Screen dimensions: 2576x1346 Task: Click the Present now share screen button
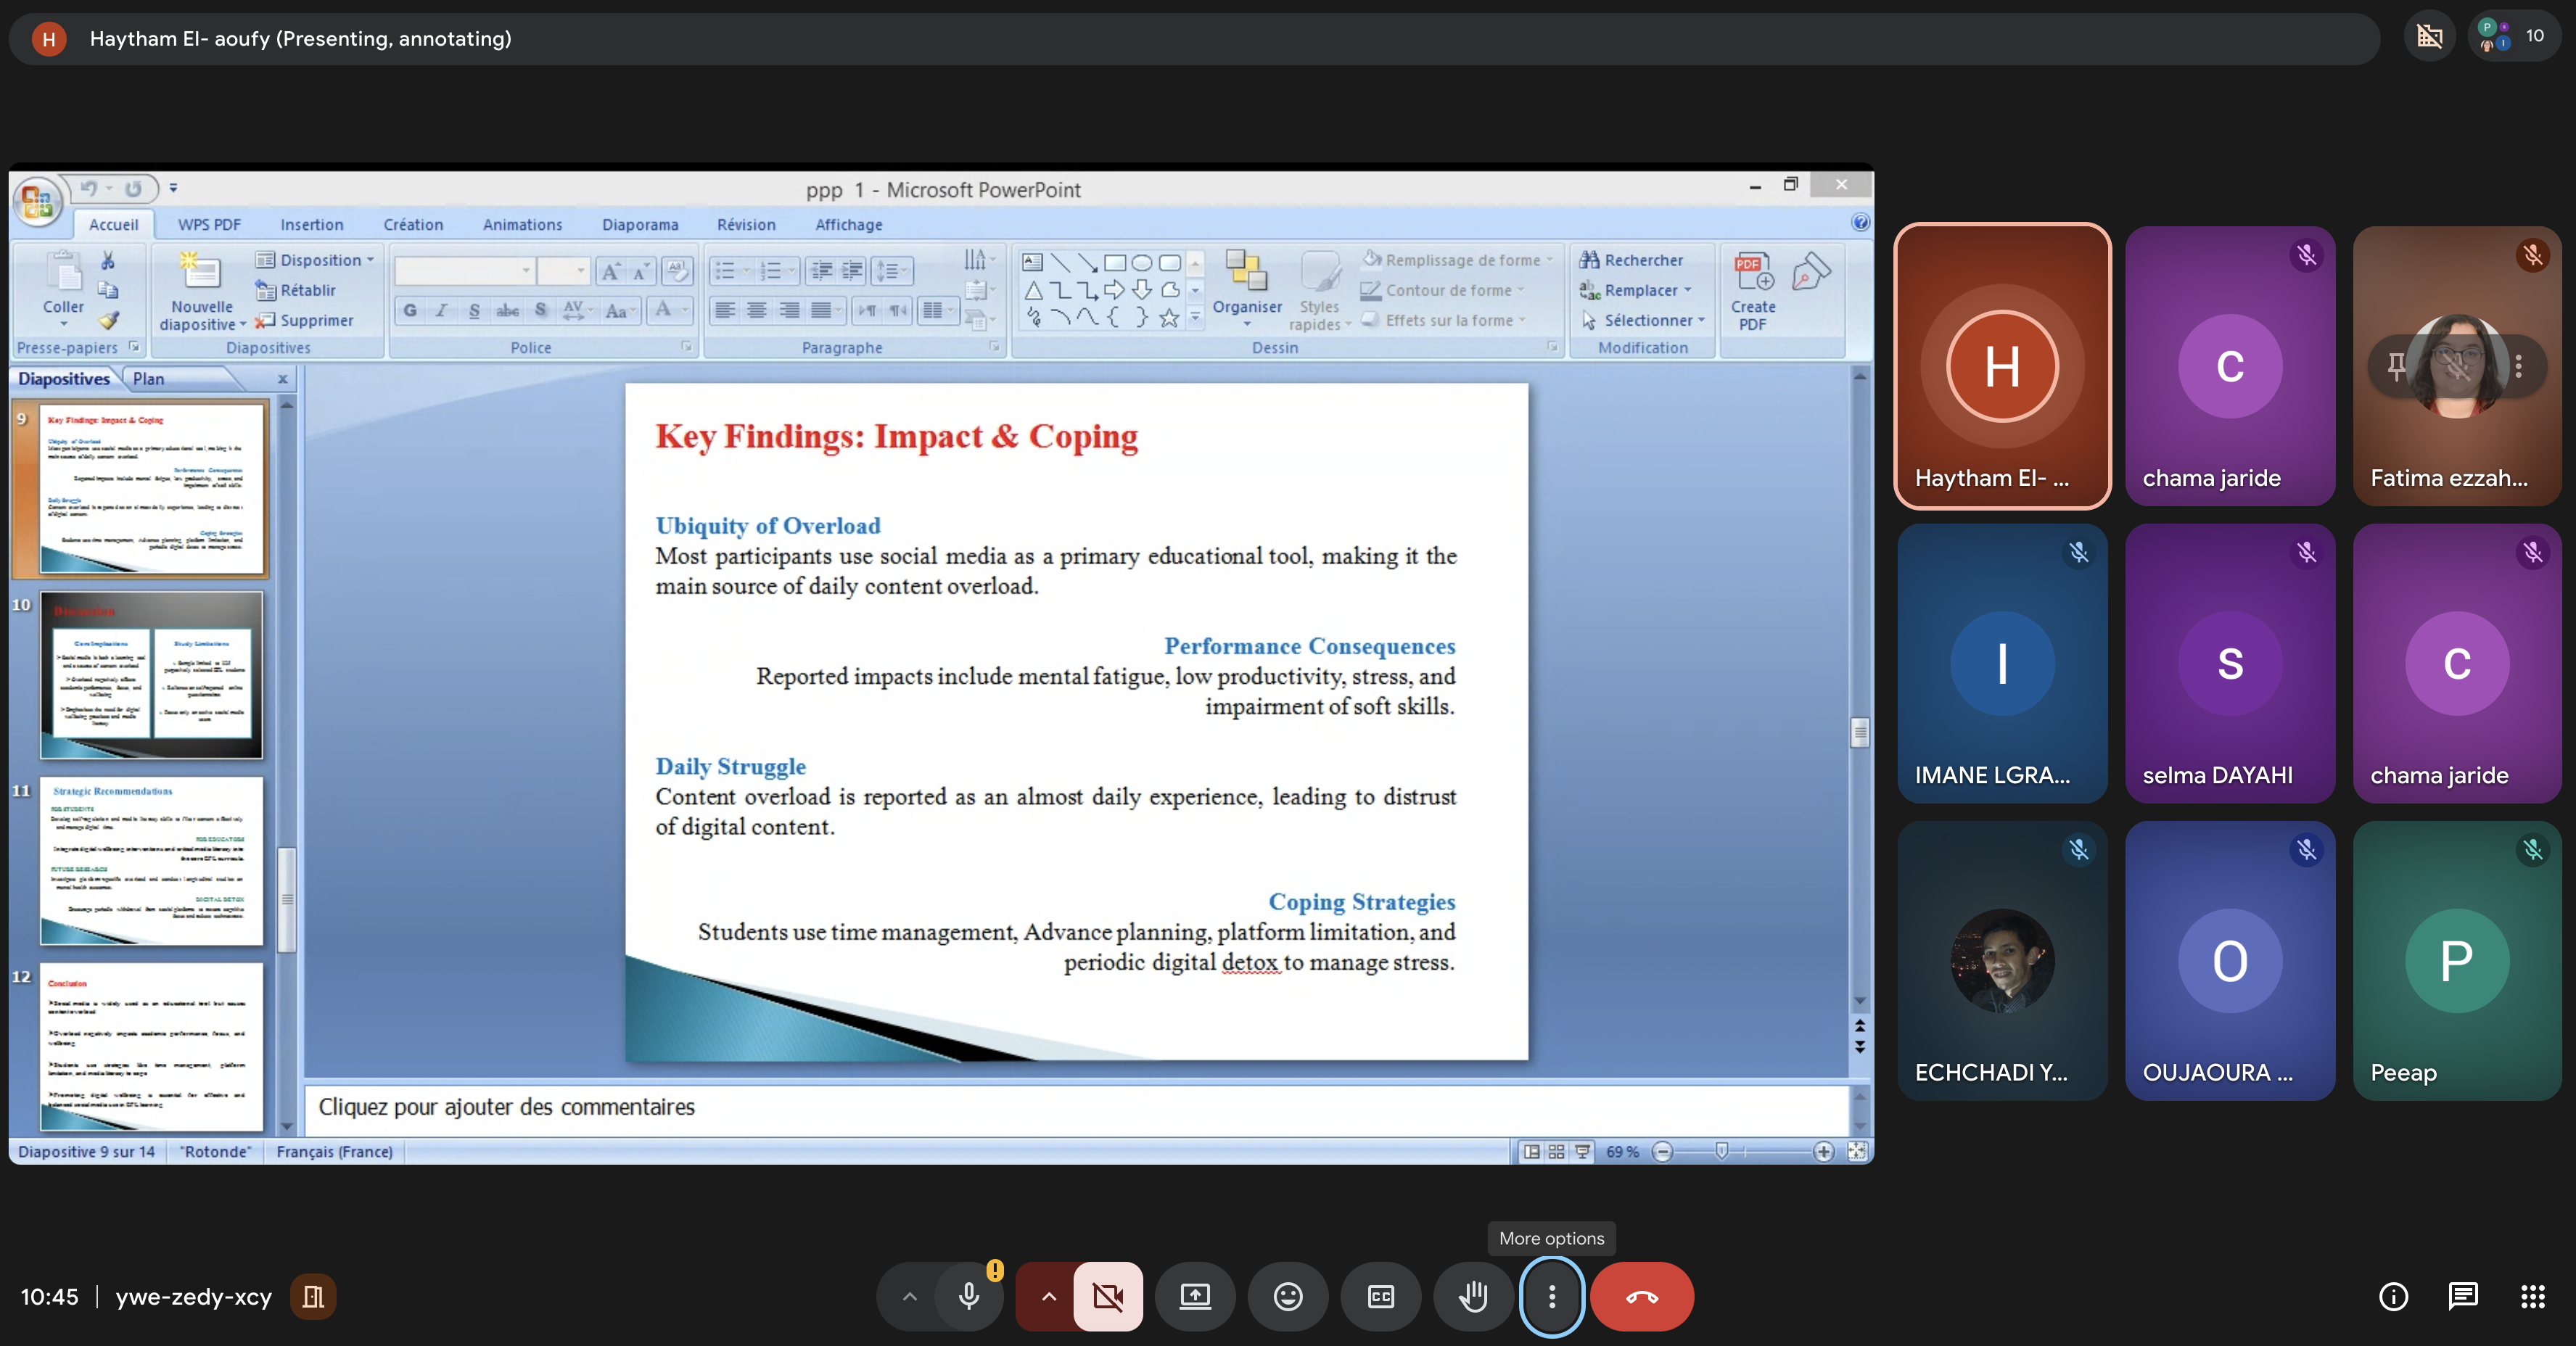click(x=1195, y=1297)
